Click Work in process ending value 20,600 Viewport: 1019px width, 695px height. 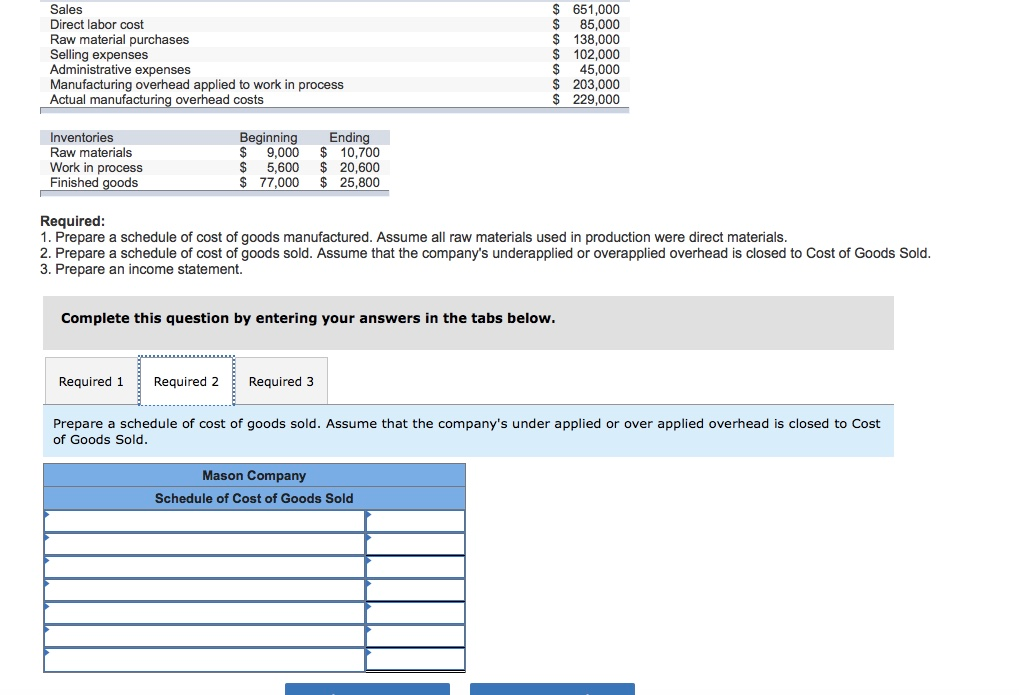click(359, 167)
